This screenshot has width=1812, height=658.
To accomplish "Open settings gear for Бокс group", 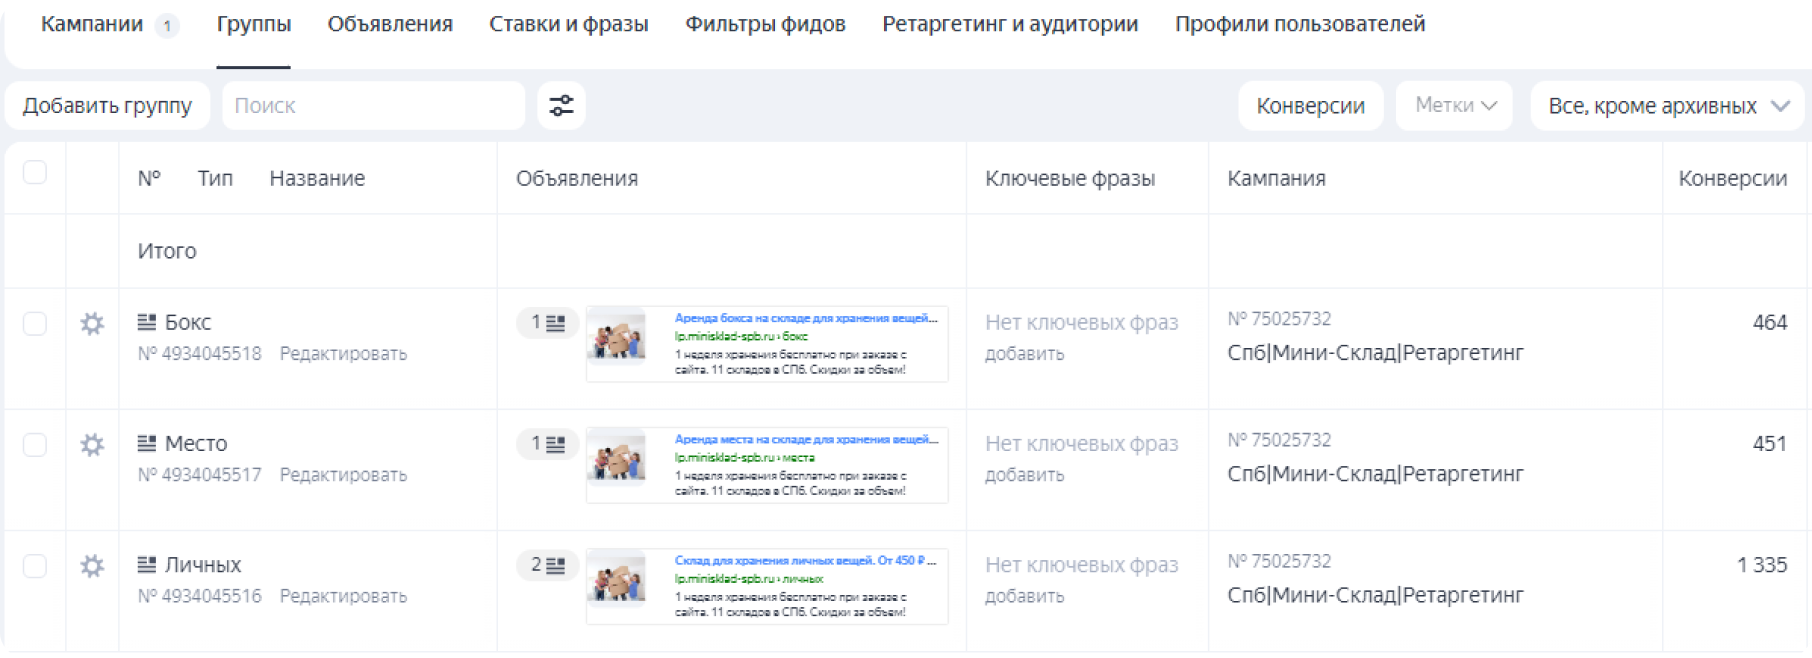I will click(x=92, y=324).
